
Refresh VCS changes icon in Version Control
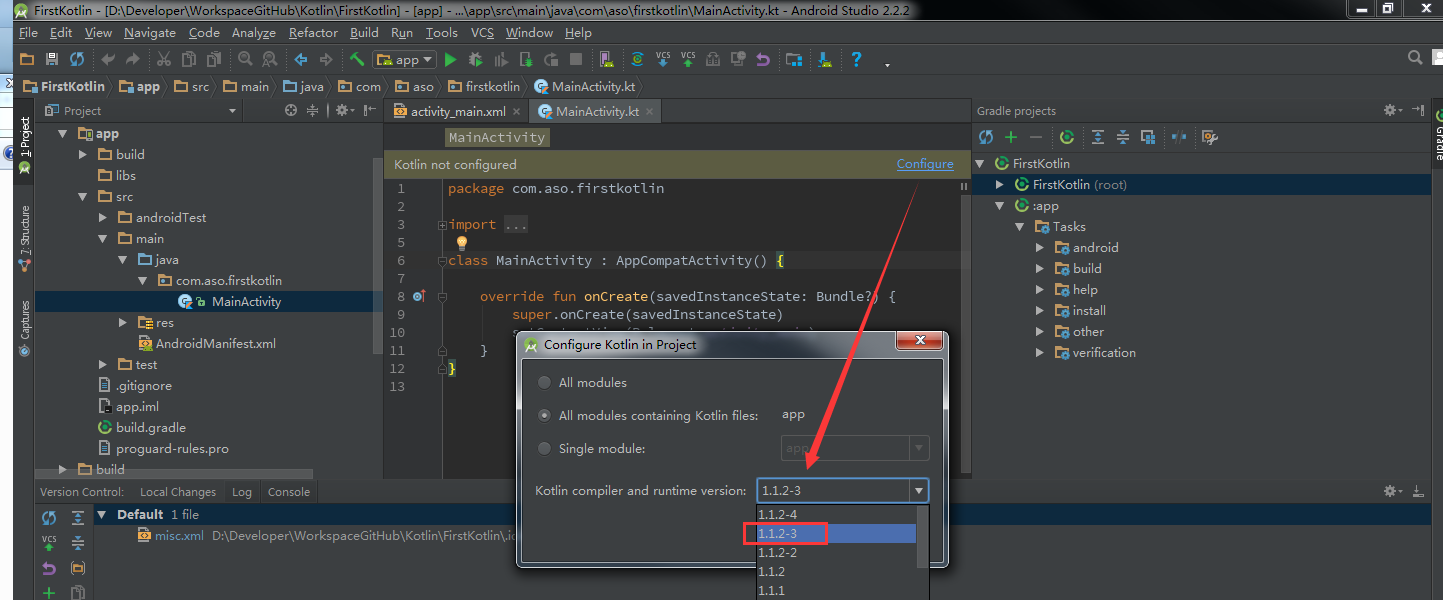pos(49,518)
